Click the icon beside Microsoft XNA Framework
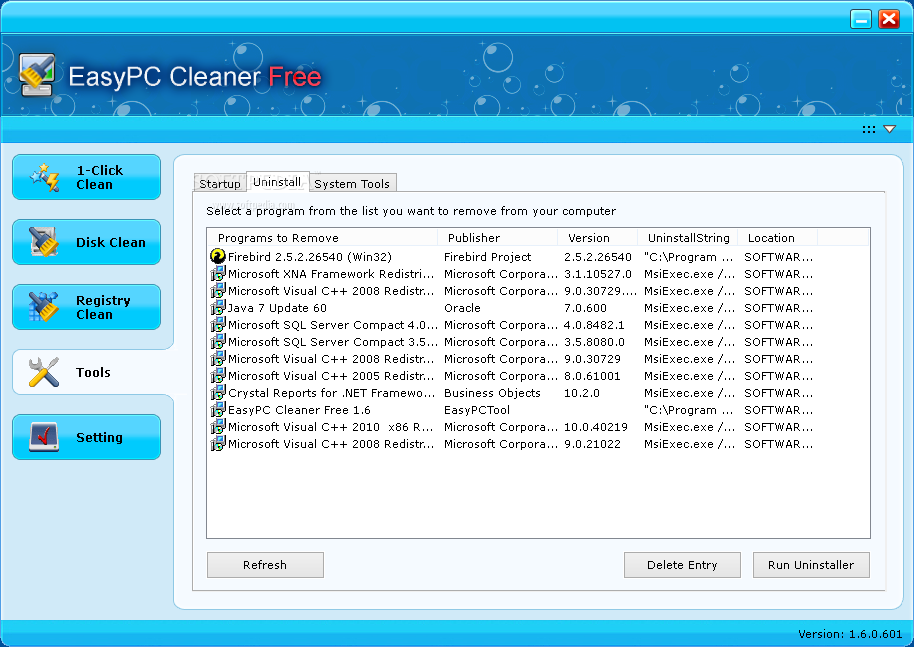Image resolution: width=914 pixels, height=647 pixels. 217,273
